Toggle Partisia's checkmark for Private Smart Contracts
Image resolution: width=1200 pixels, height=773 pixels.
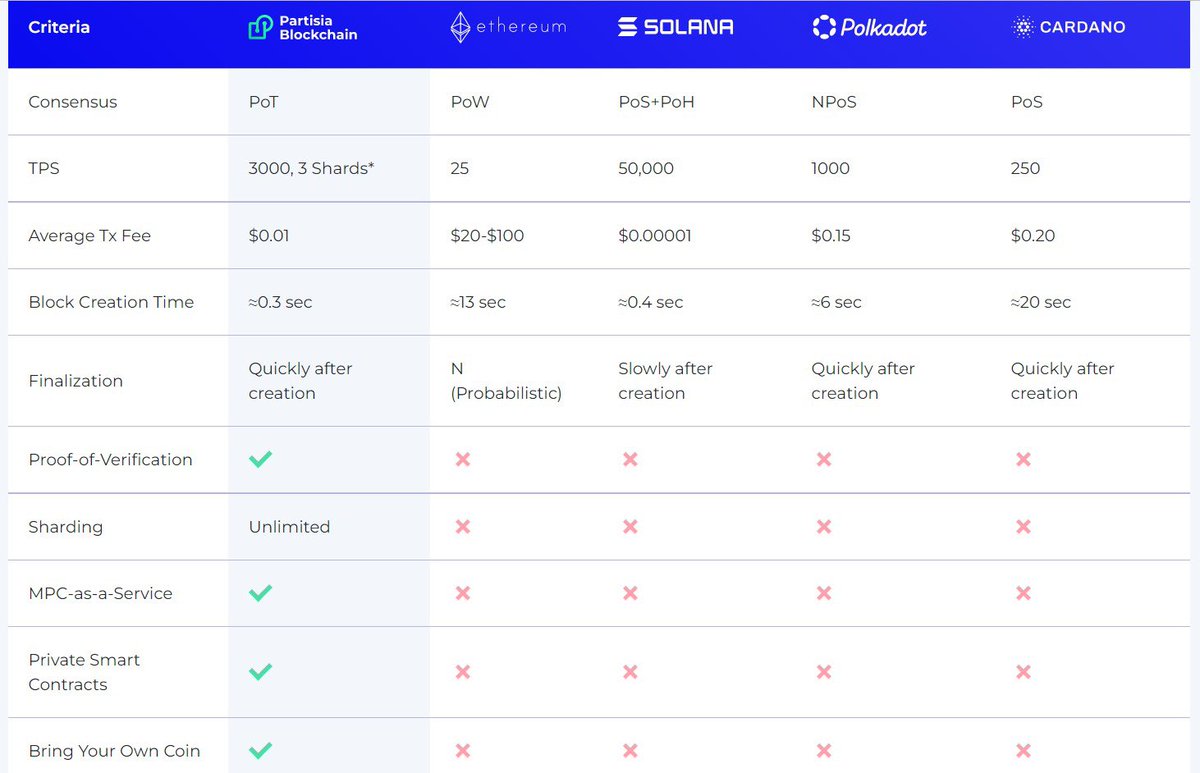pos(260,672)
